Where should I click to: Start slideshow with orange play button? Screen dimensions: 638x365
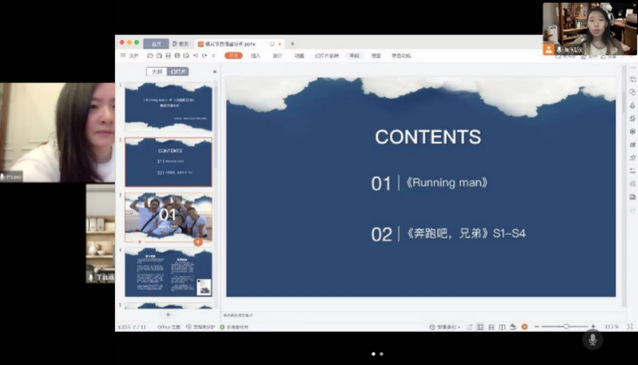pos(524,327)
